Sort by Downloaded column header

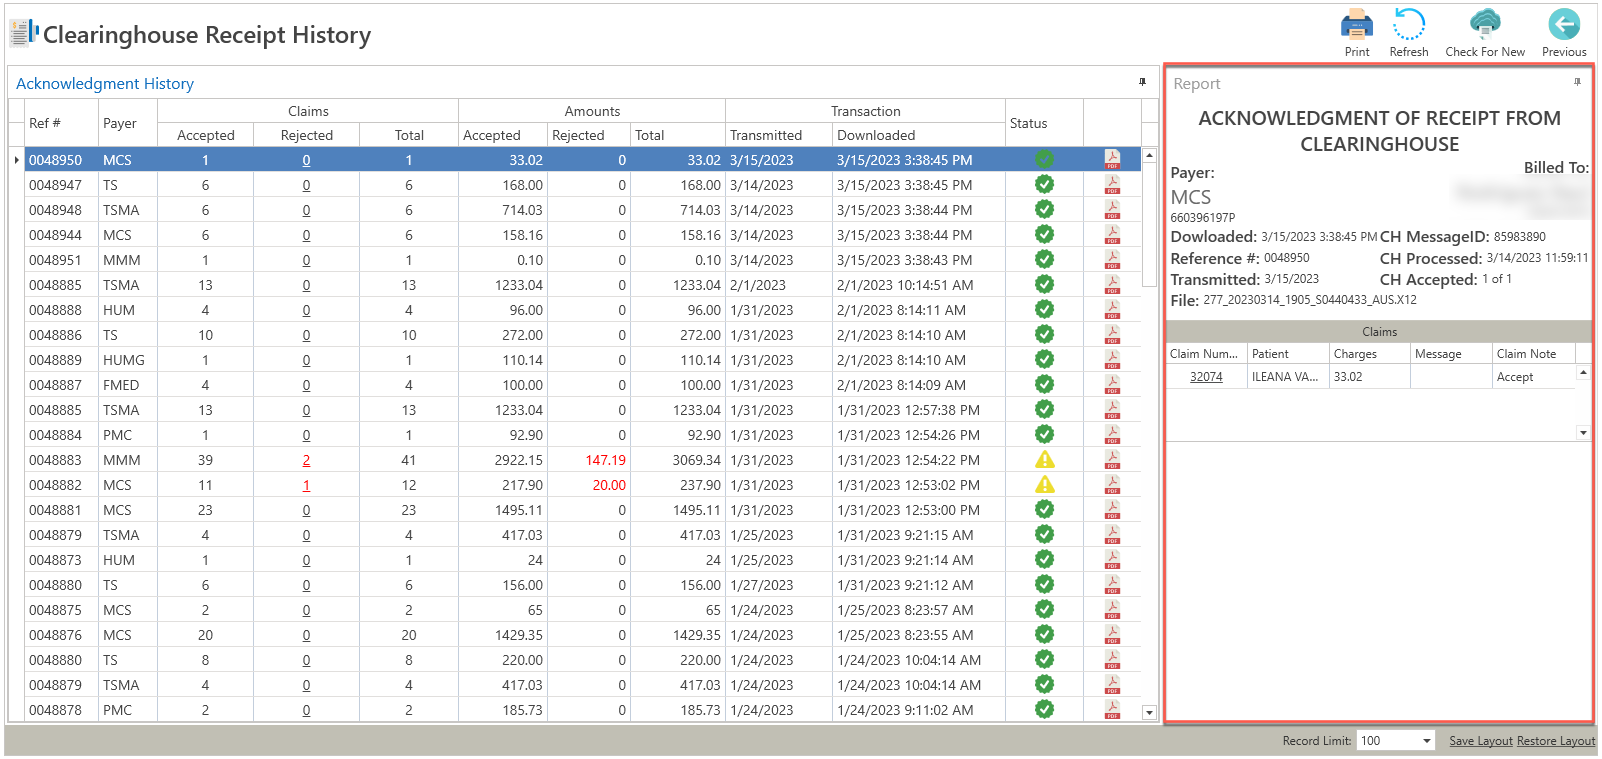919,135
